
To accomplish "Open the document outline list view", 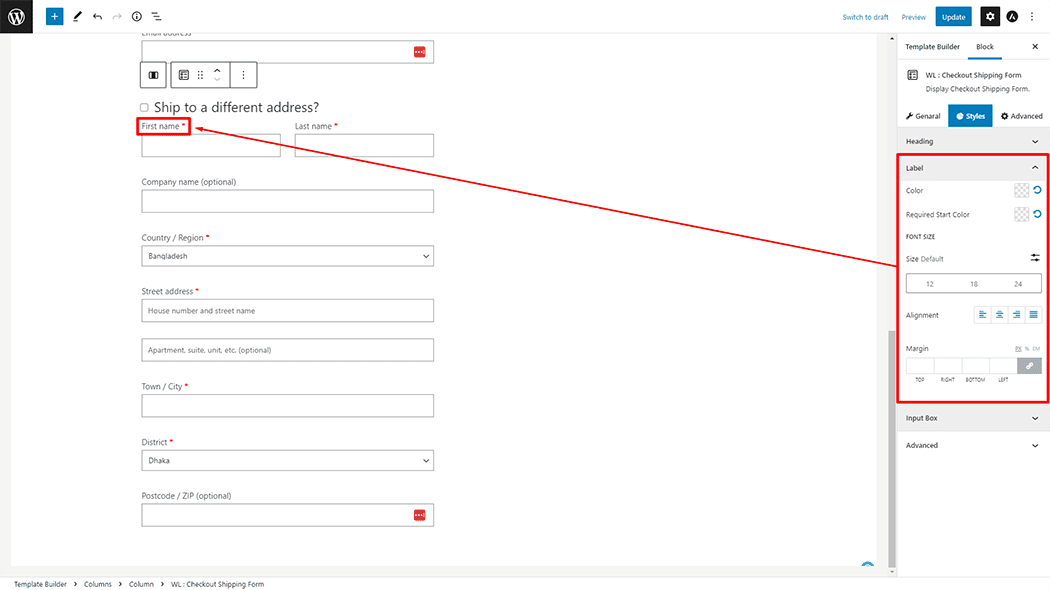I will tap(157, 17).
